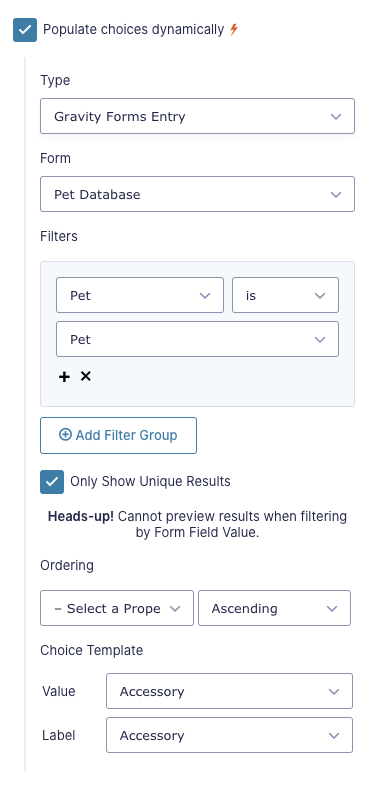
Task: Click the lightning bolt icon
Action: tap(233, 30)
